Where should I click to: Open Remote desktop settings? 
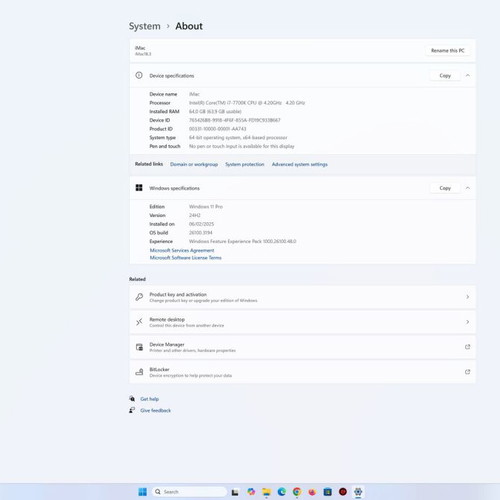pyautogui.click(x=303, y=322)
